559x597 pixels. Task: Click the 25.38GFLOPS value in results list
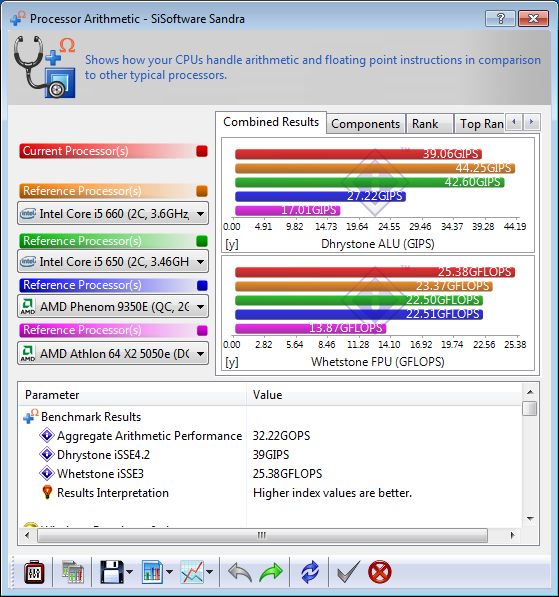287,474
